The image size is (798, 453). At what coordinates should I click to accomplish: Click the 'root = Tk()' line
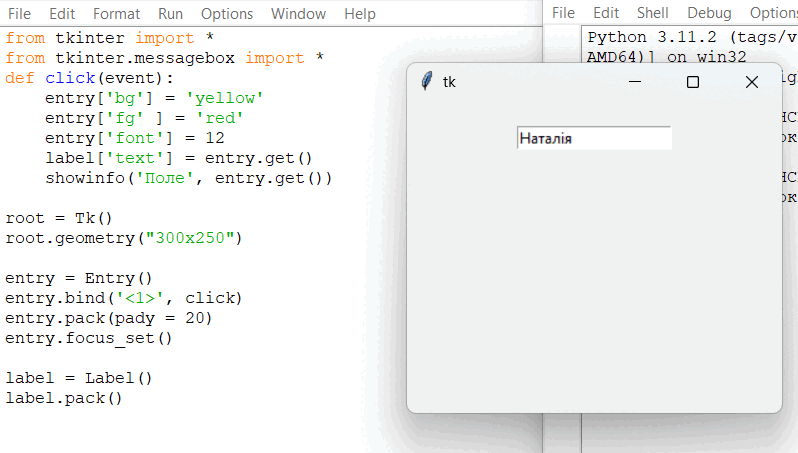pos(59,218)
